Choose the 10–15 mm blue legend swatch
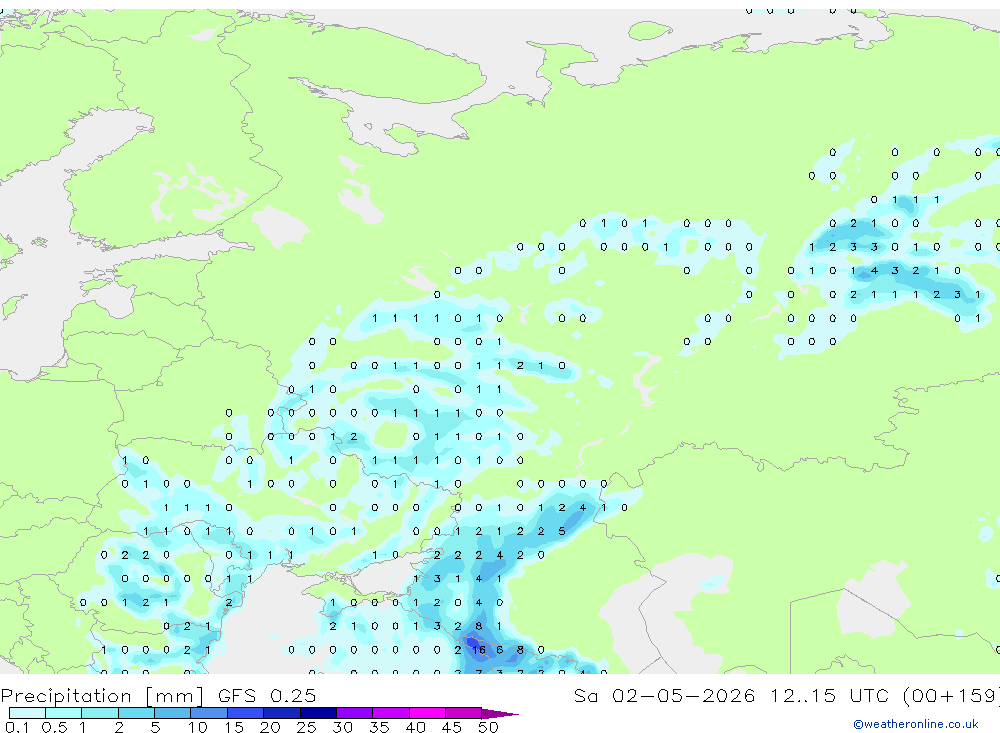 click(209, 713)
